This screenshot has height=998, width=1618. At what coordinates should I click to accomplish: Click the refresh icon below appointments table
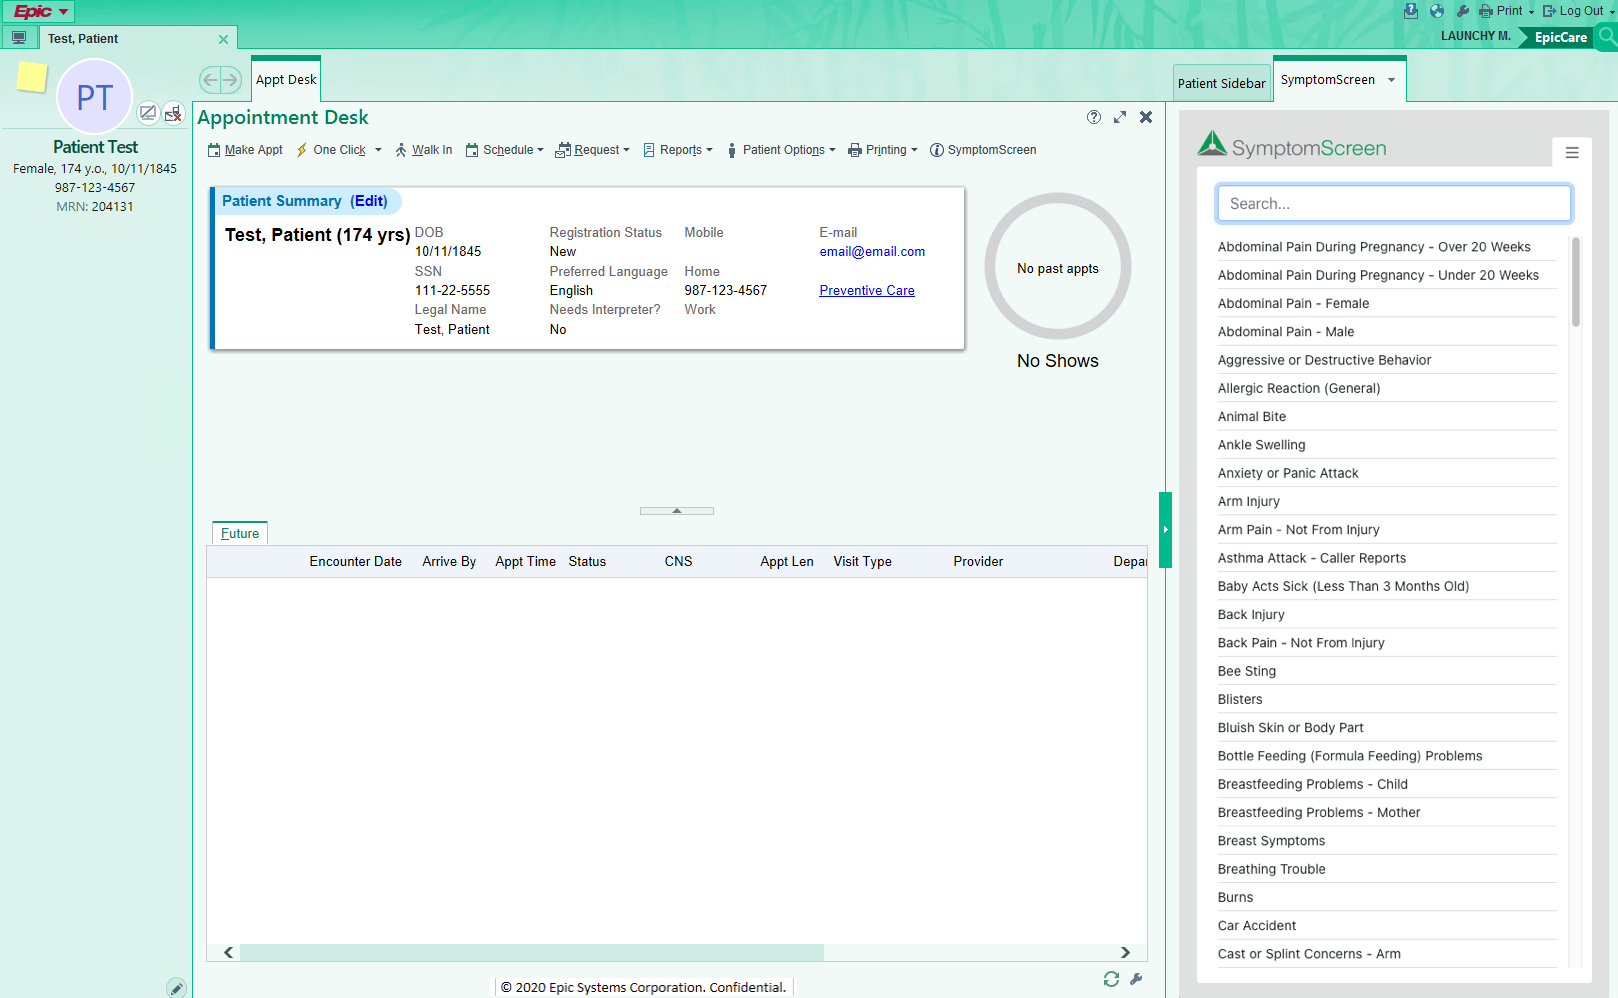tap(1111, 979)
